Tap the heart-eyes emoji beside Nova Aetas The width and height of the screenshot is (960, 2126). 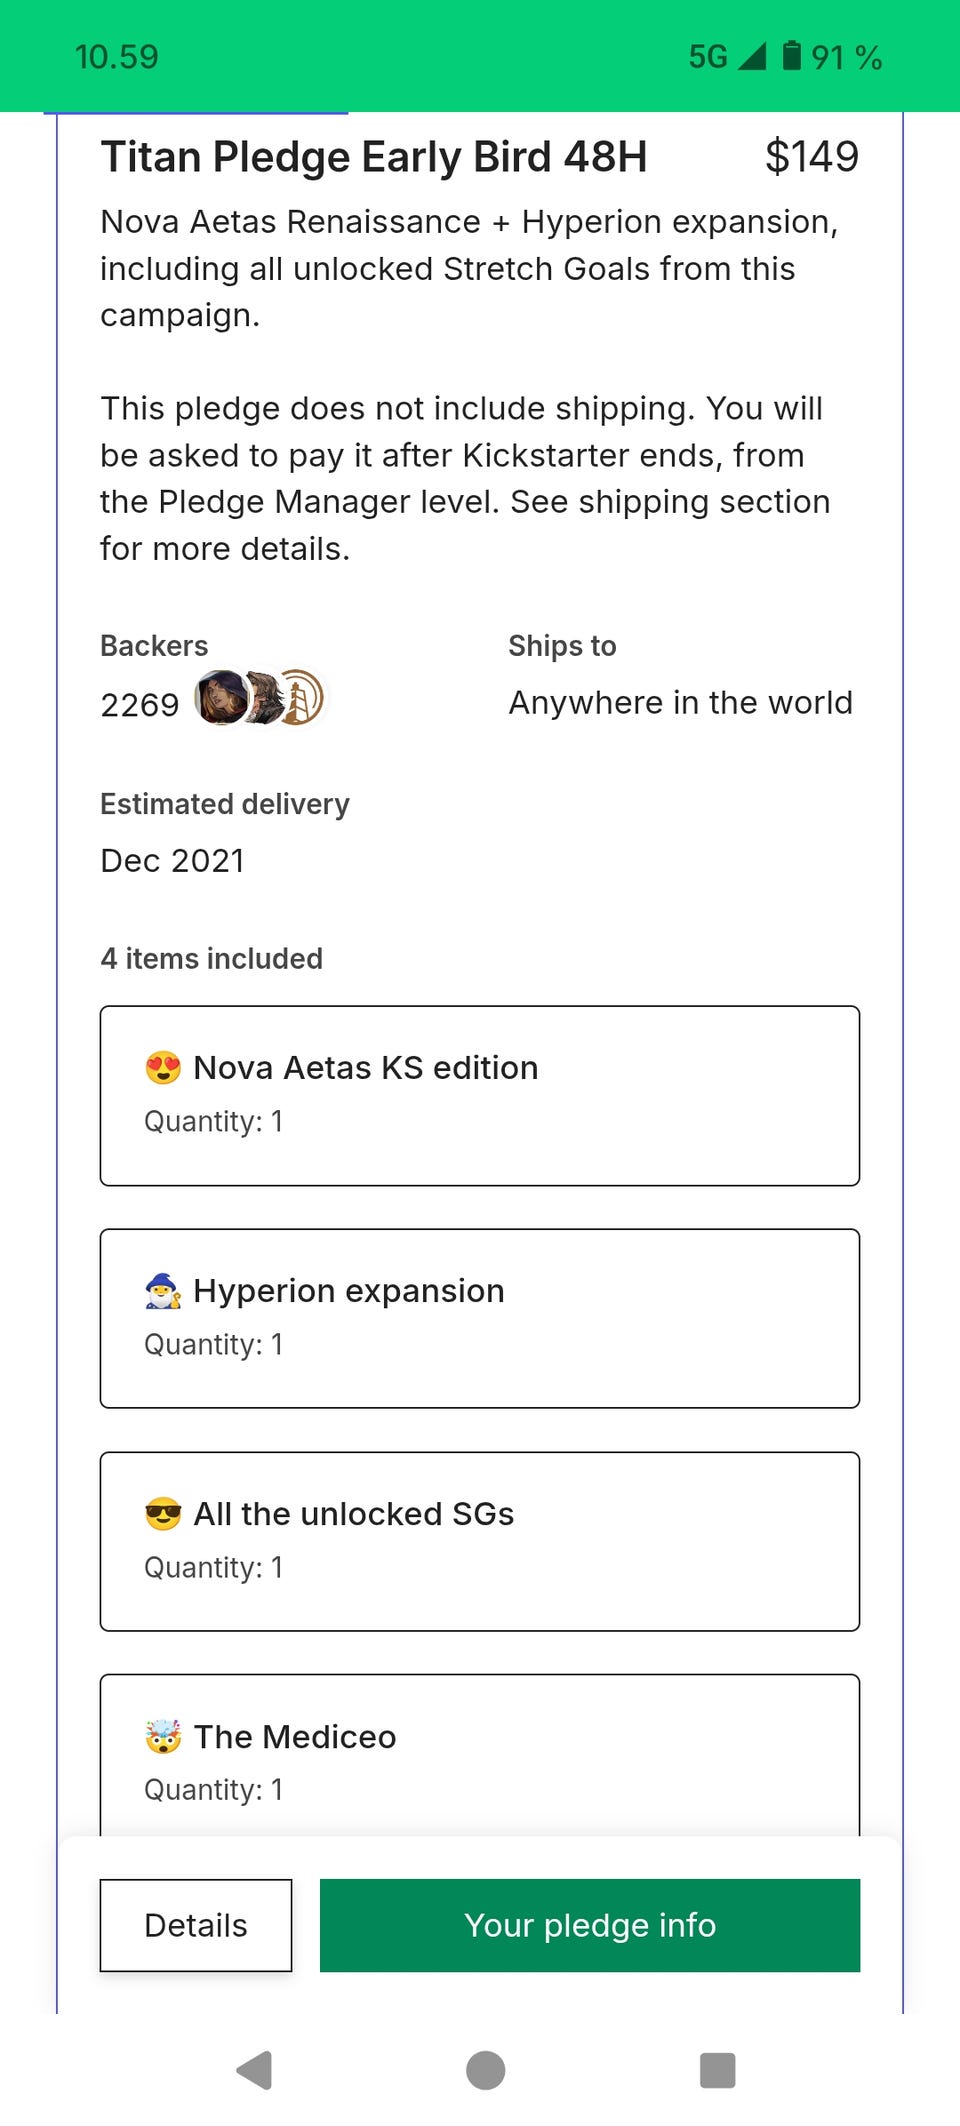tap(163, 1068)
